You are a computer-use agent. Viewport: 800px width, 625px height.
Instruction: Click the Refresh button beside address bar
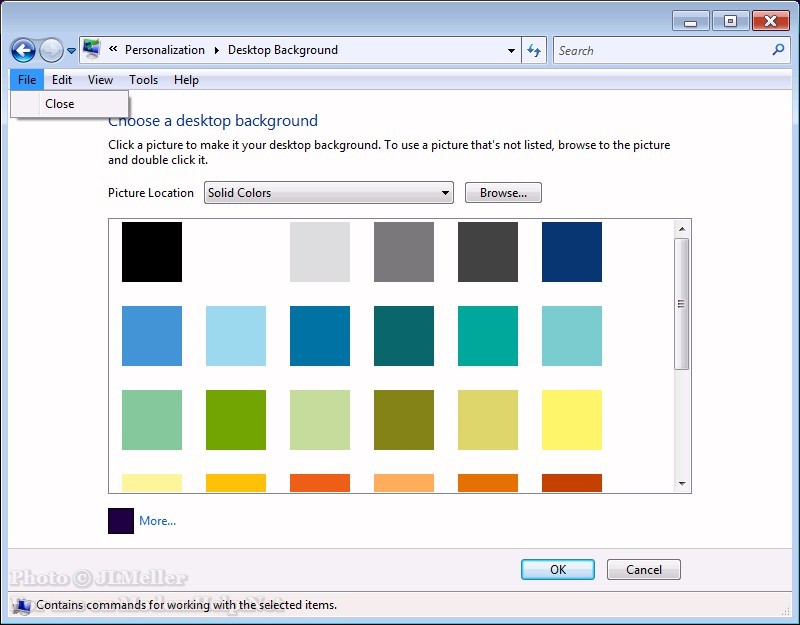[x=534, y=50]
